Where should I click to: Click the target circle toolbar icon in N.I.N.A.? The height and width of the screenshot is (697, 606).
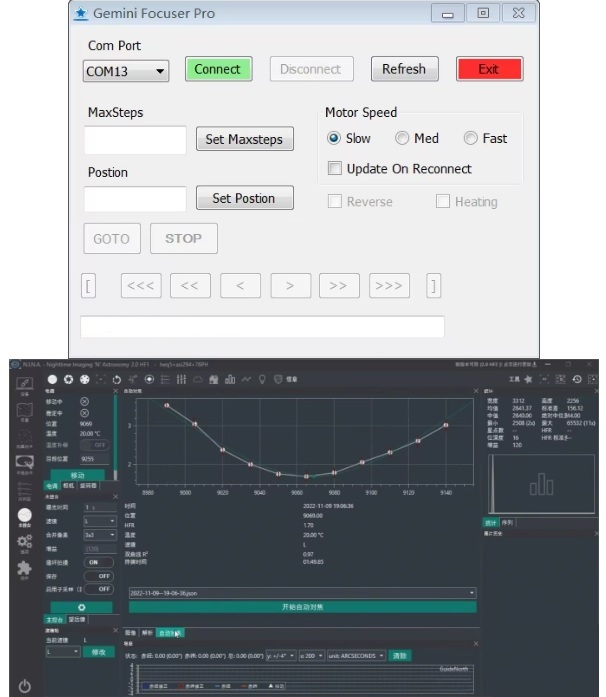(x=149, y=379)
